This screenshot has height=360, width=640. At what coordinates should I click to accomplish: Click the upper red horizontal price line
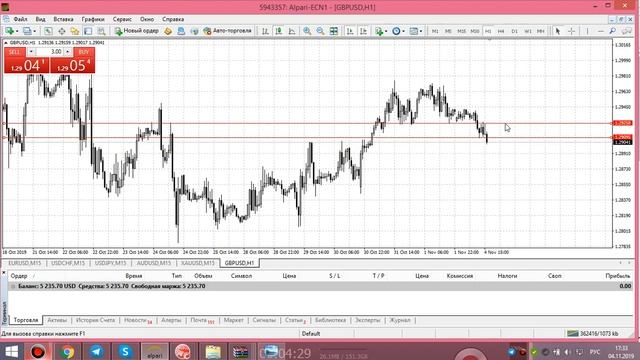coord(306,123)
